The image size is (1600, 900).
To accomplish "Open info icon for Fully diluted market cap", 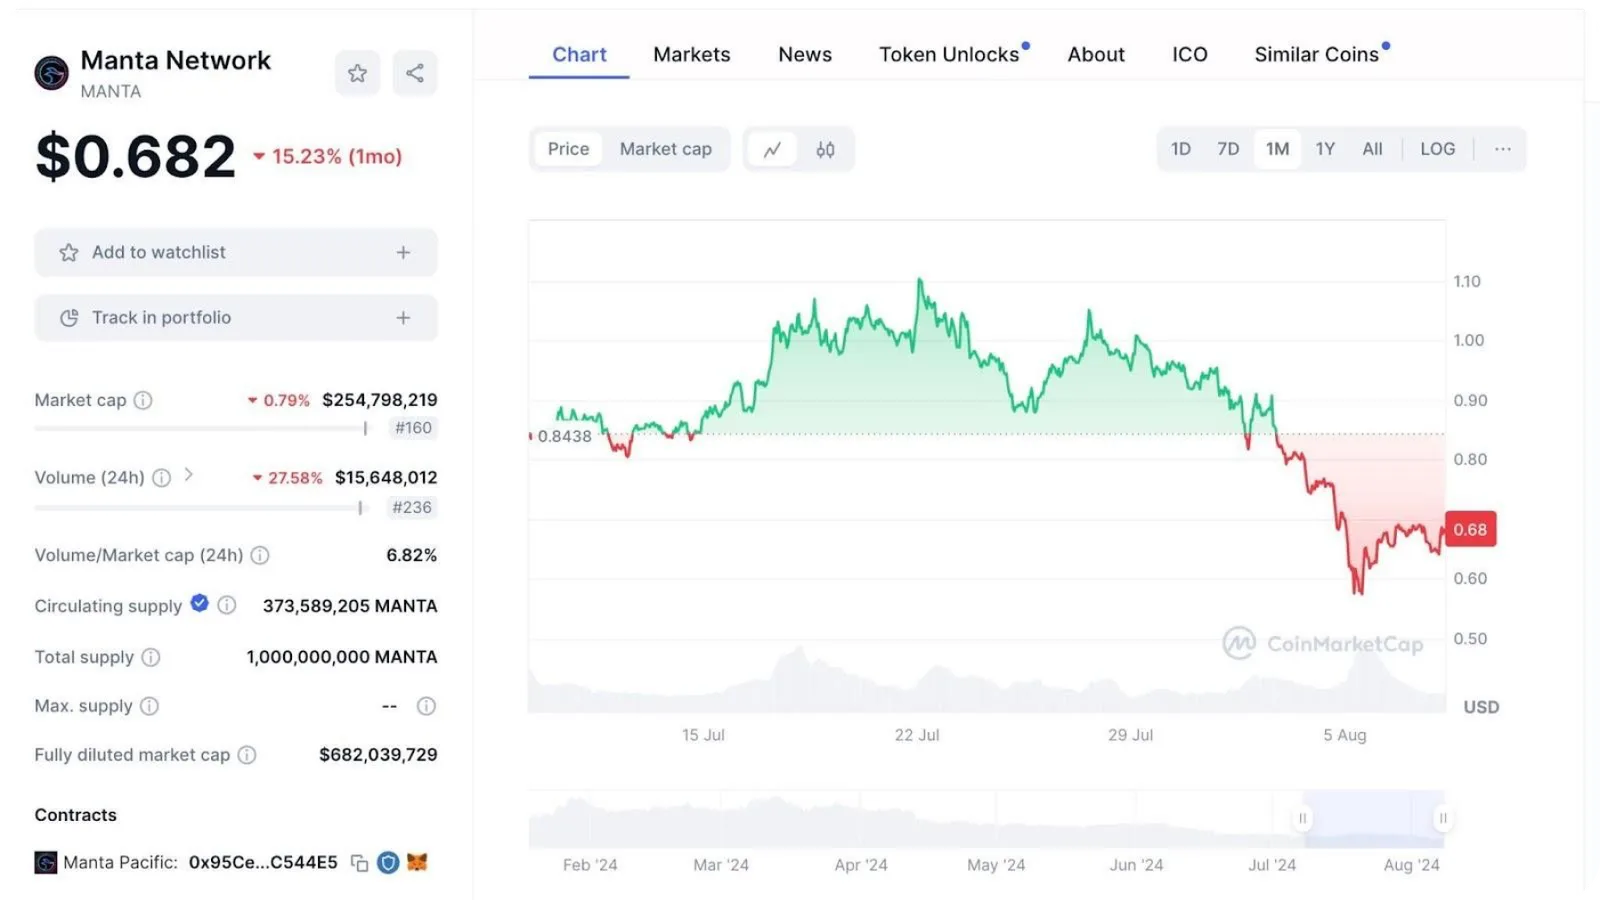I will 247,755.
